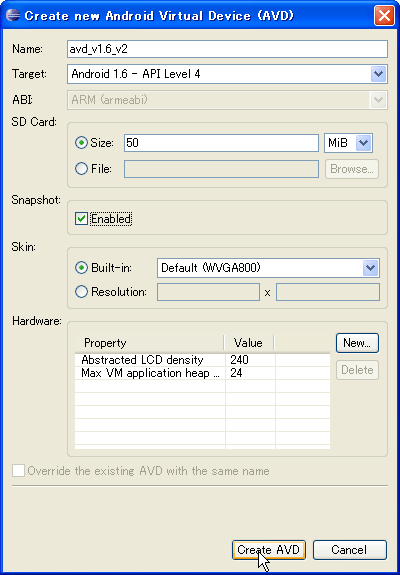This screenshot has height=575, width=400.
Task: Select the Built-in skin radio button
Action: (81, 268)
